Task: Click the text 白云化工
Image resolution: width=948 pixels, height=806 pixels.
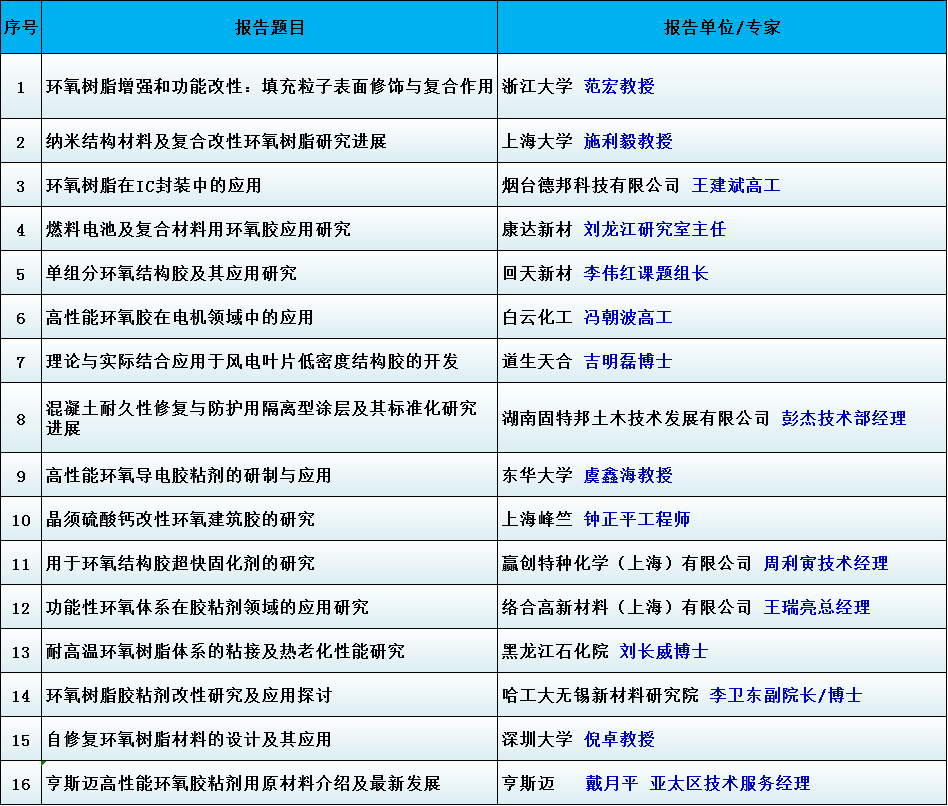Action: pos(537,318)
